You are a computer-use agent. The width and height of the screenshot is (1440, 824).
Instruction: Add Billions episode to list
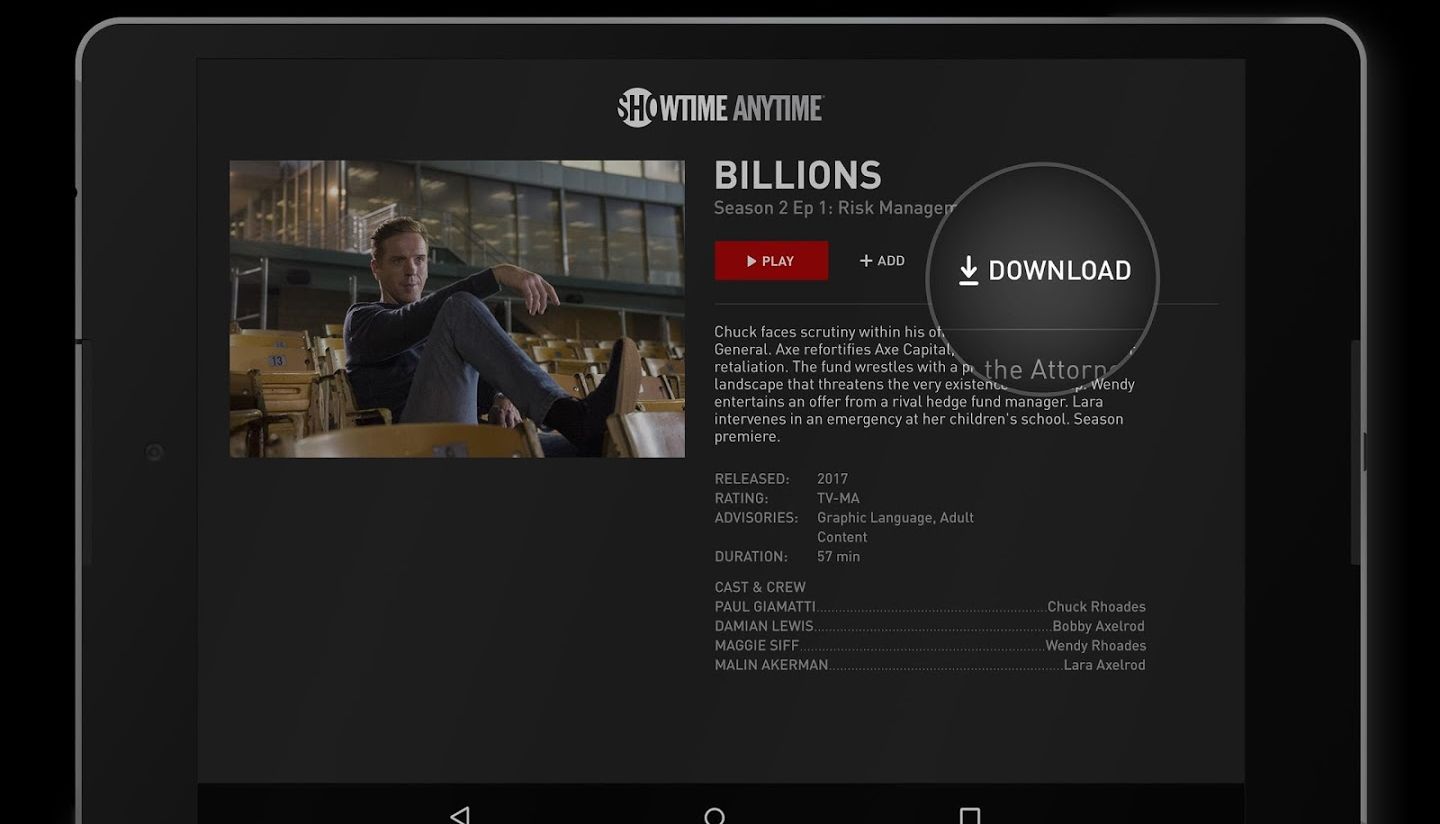pyautogui.click(x=882, y=261)
